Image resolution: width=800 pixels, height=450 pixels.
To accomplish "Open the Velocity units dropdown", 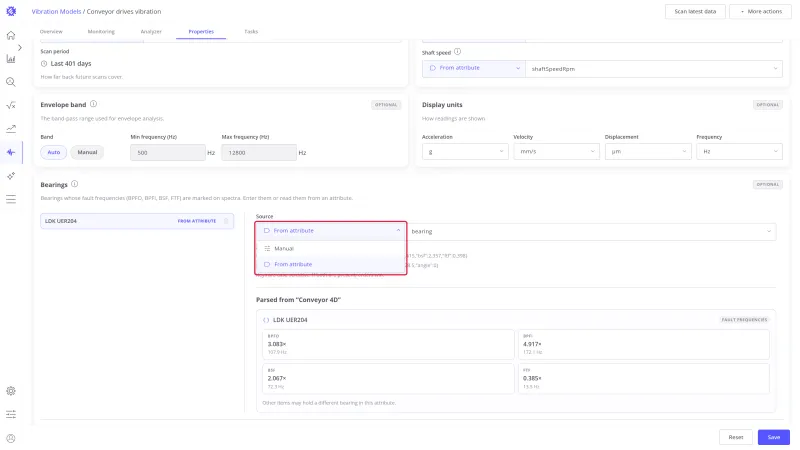I will point(556,152).
